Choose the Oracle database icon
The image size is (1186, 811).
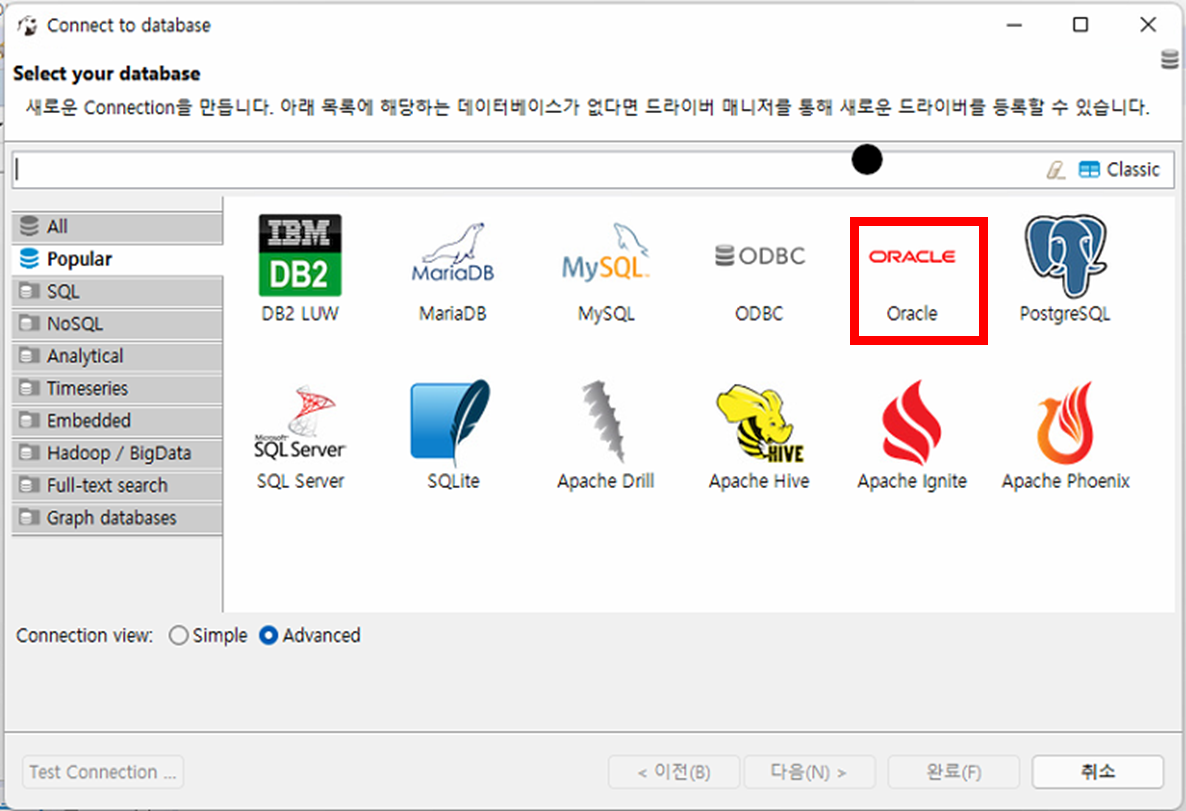[x=911, y=257]
